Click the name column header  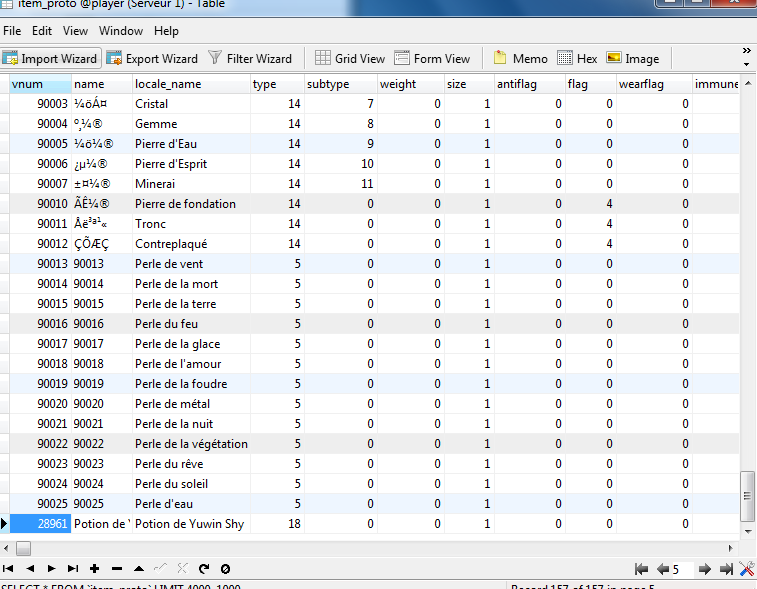(x=102, y=84)
